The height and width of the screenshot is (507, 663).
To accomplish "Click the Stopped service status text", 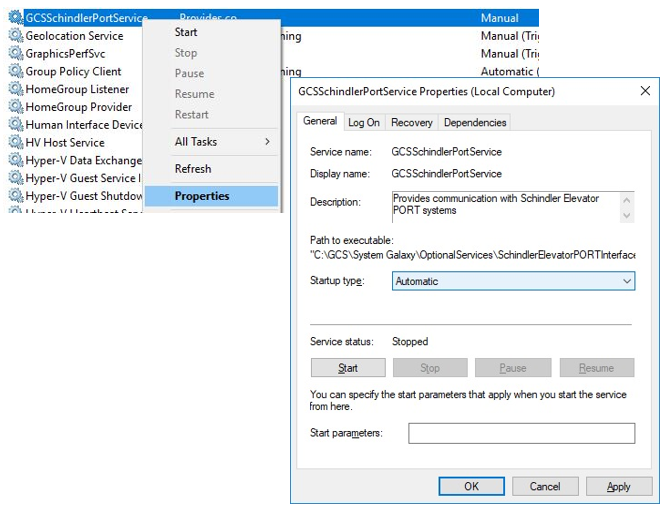I will click(x=410, y=342).
